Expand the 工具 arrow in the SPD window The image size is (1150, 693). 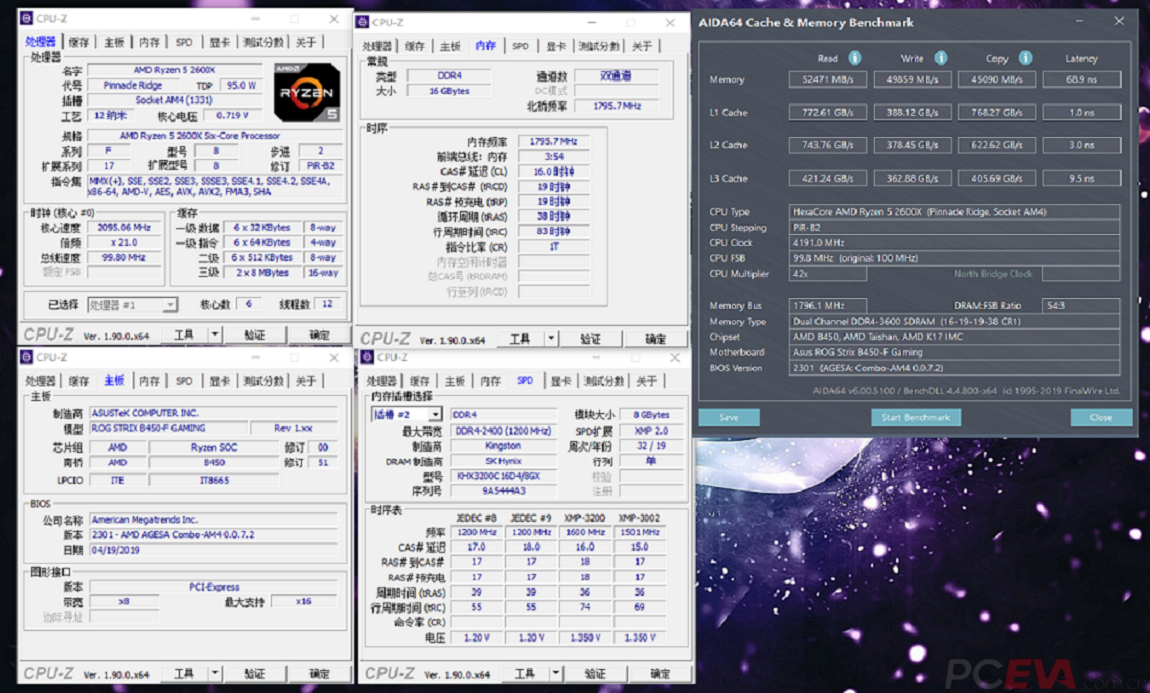point(555,673)
